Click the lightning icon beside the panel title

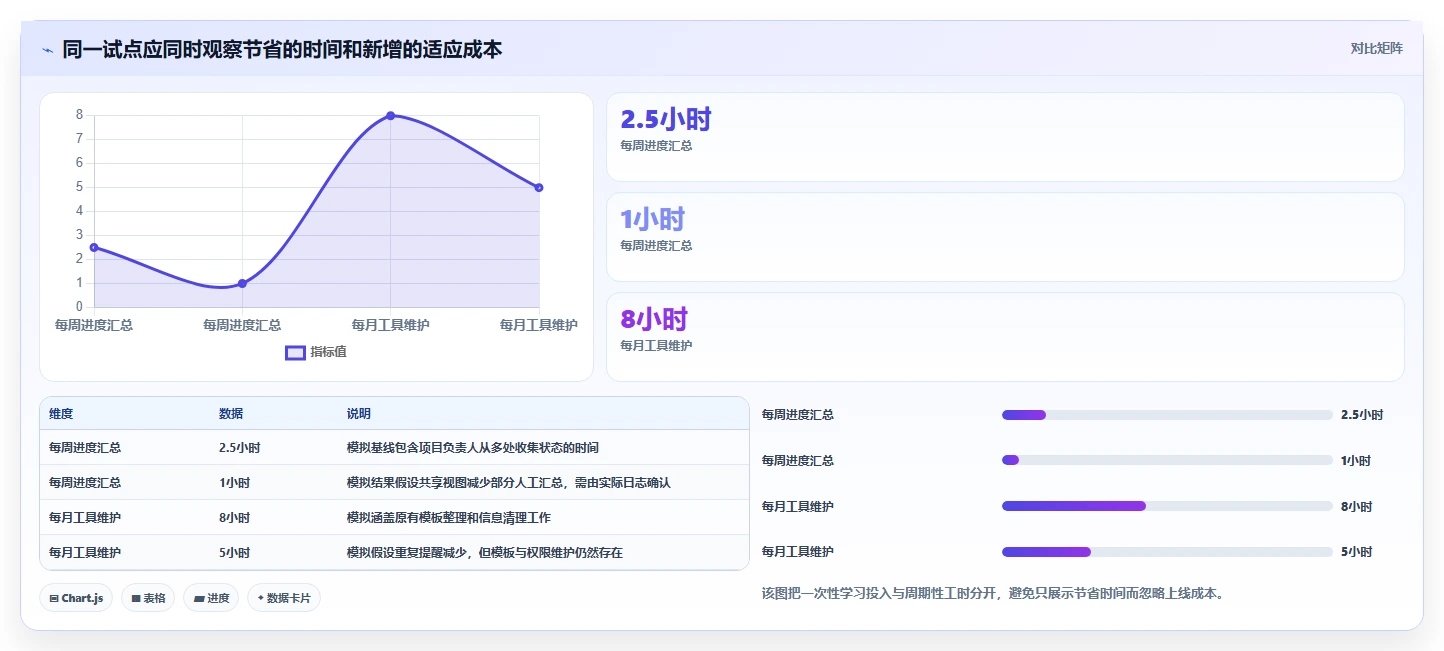point(47,49)
